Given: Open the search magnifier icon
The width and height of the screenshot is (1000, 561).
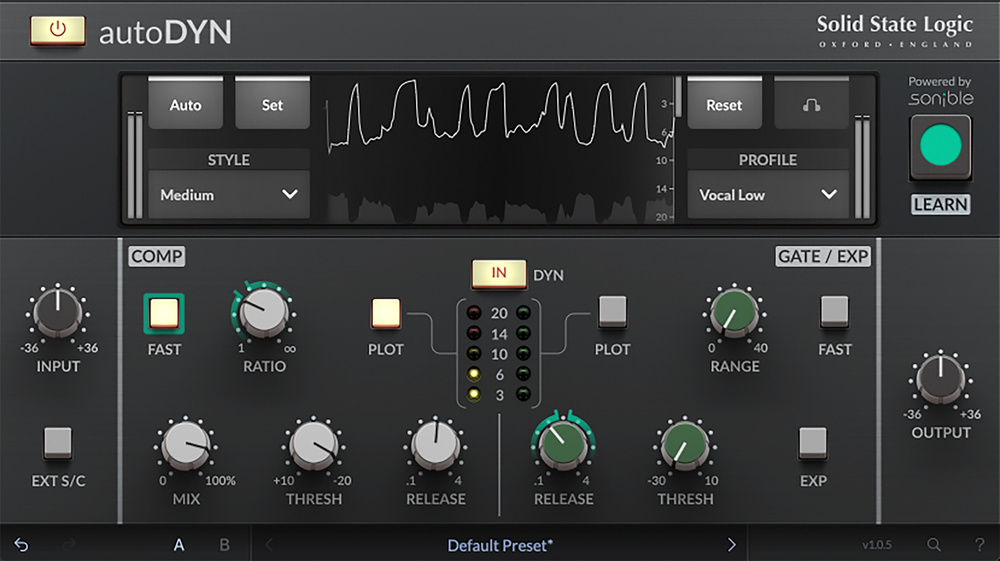Looking at the screenshot, I should point(933,545).
